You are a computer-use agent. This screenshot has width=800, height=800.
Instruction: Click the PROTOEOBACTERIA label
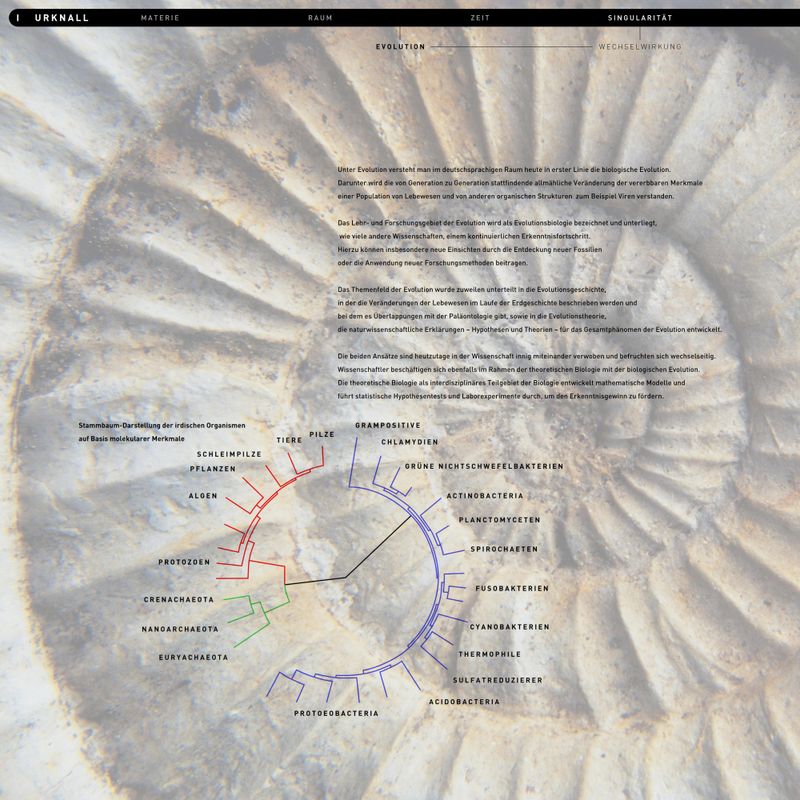[x=336, y=713]
